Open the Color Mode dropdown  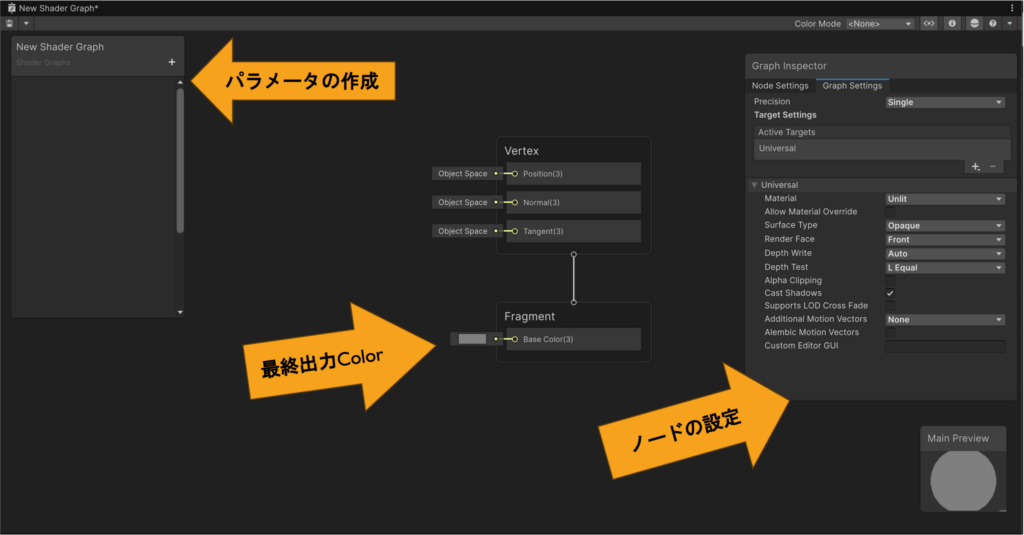(880, 23)
